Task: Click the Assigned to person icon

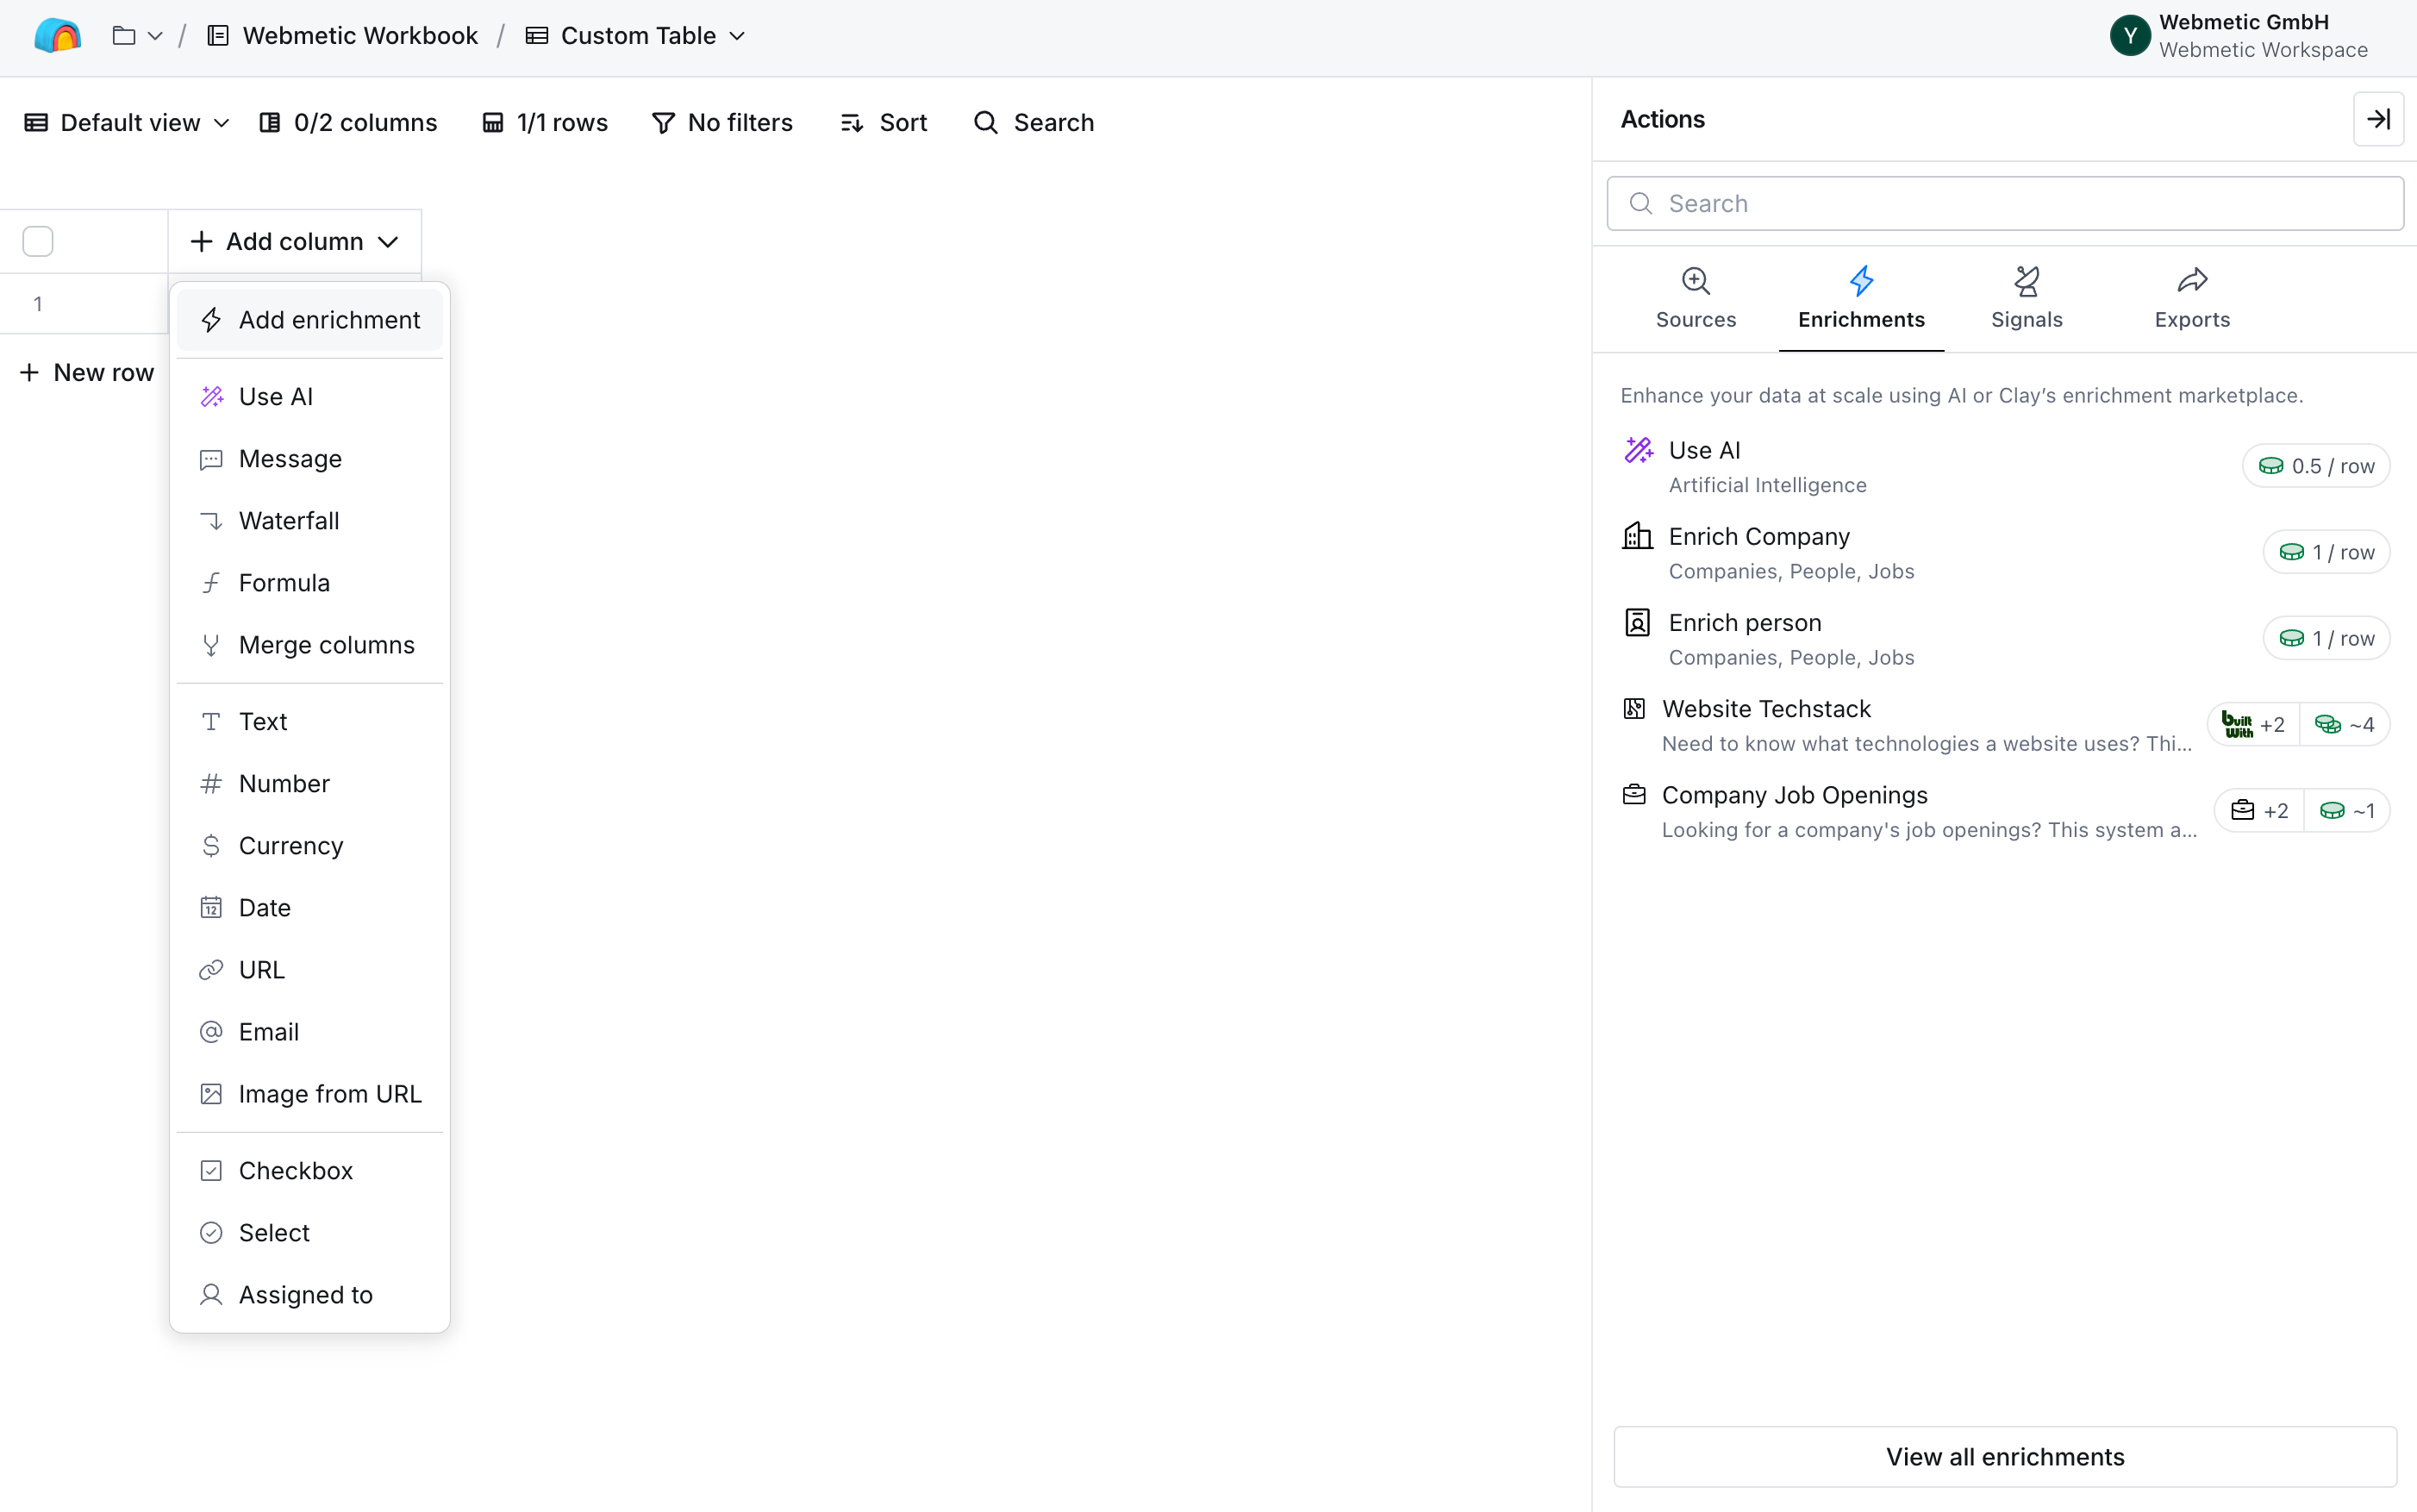Action: click(x=211, y=1295)
